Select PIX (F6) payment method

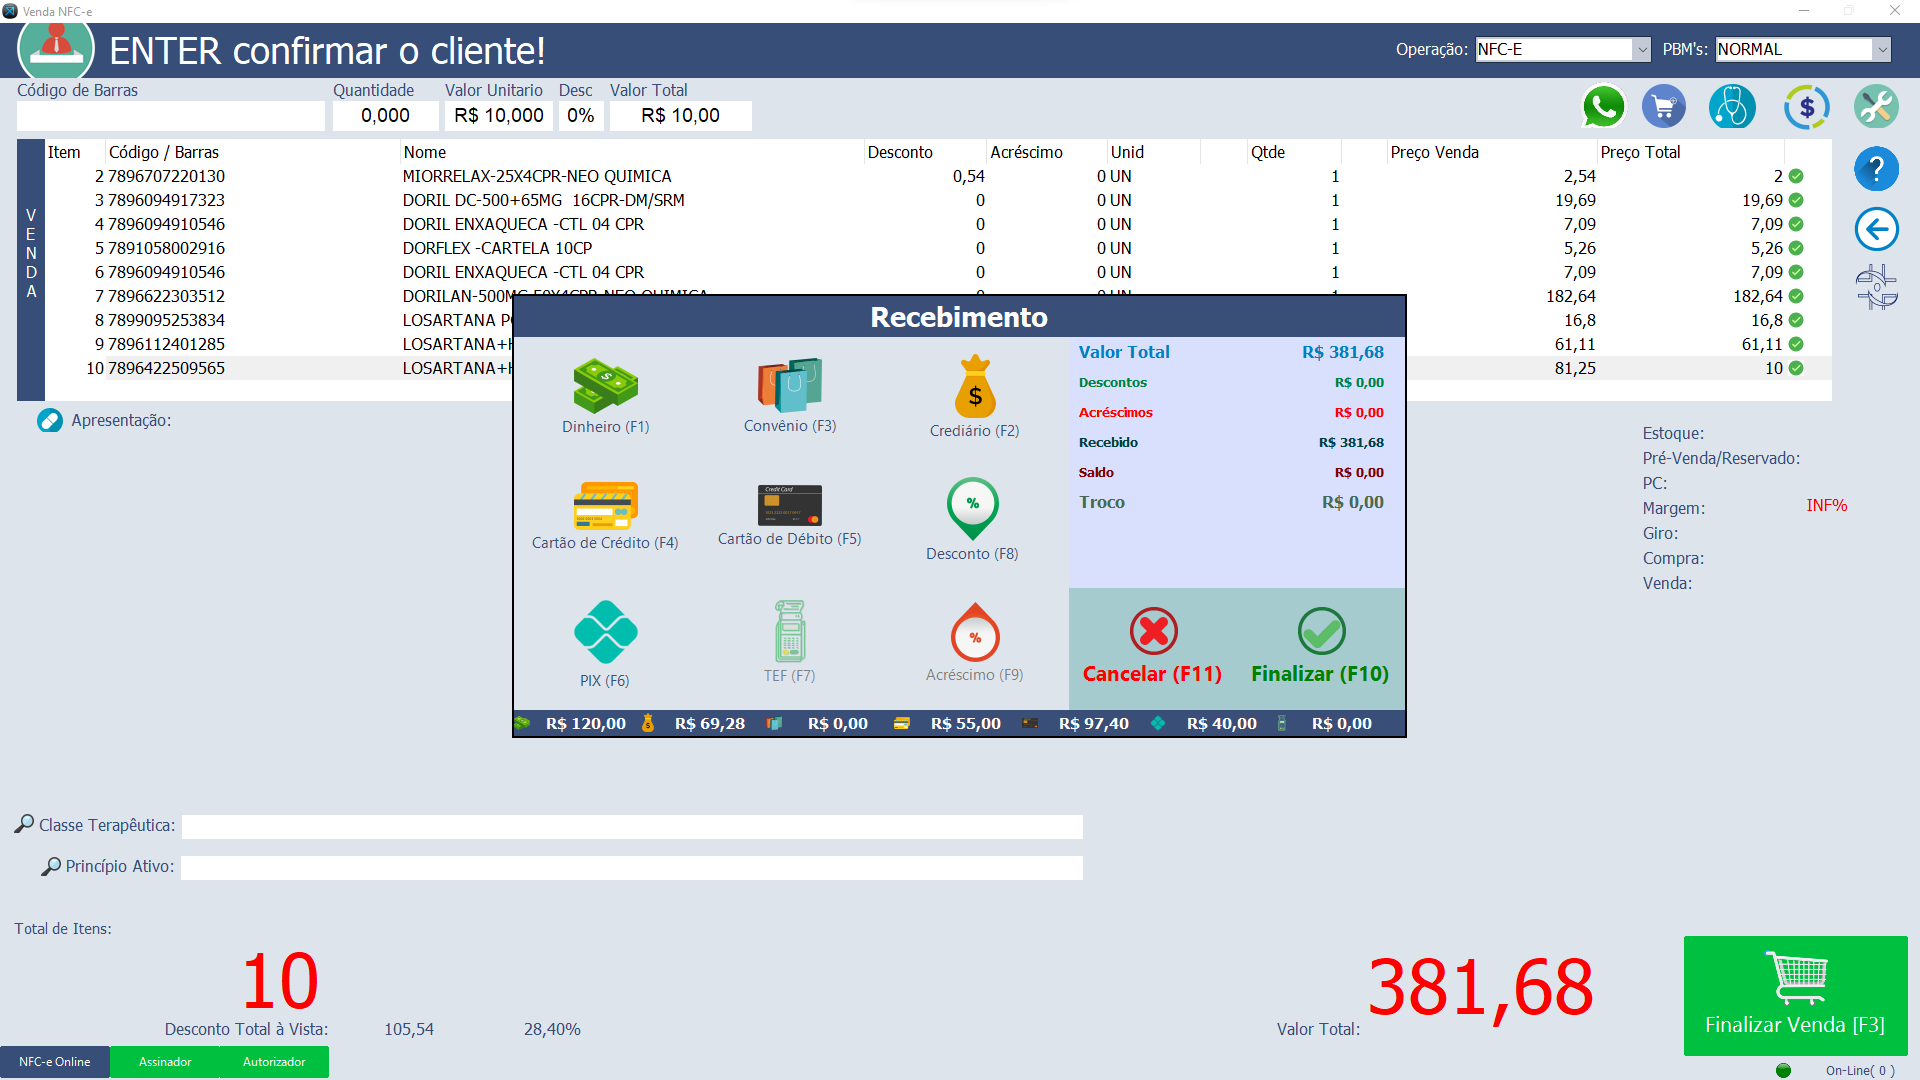pos(605,633)
